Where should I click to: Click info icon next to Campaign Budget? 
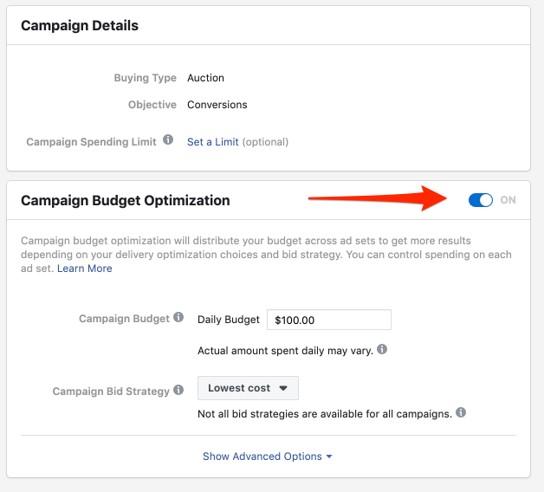pyautogui.click(x=178, y=317)
